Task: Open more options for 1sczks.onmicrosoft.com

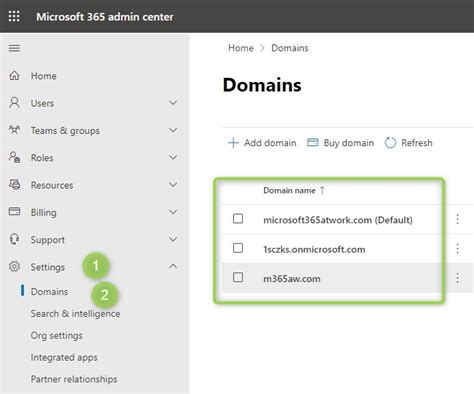Action: click(x=457, y=248)
